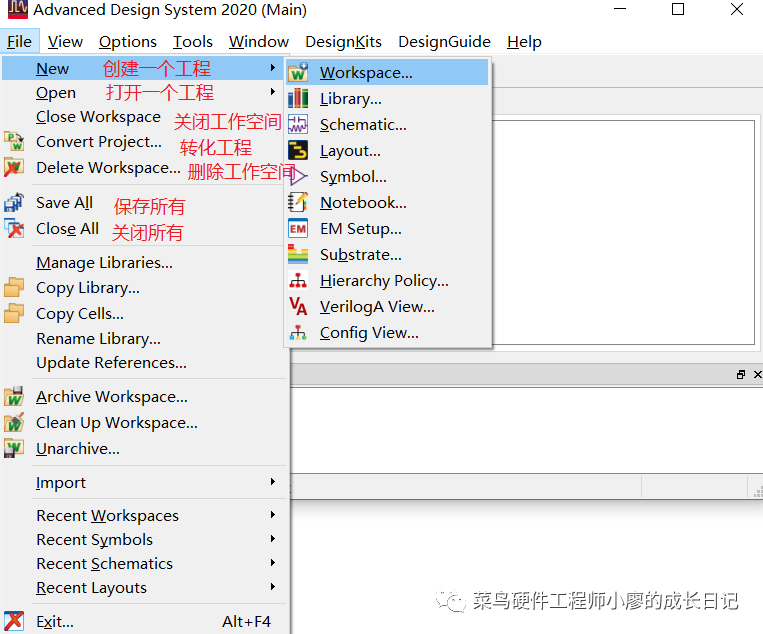
Task: Open the File menu
Action: tap(19, 42)
